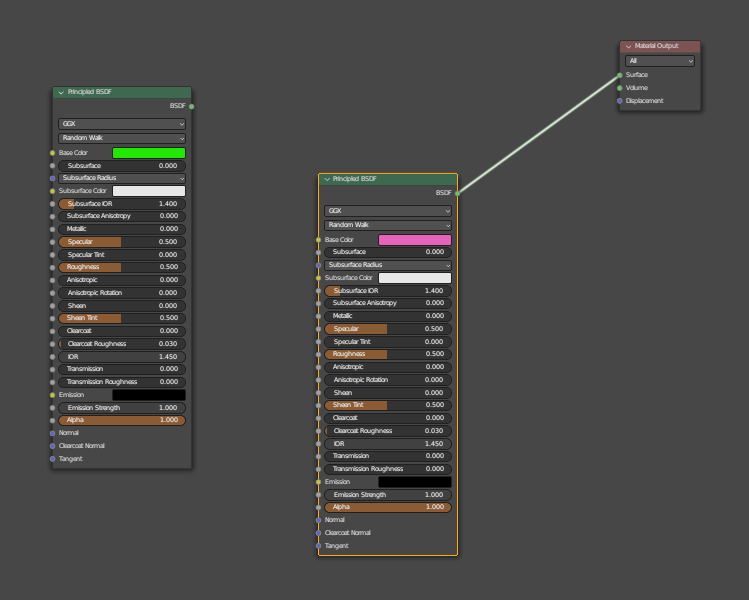
Task: Click Normal socket on green node
Action: (53, 433)
